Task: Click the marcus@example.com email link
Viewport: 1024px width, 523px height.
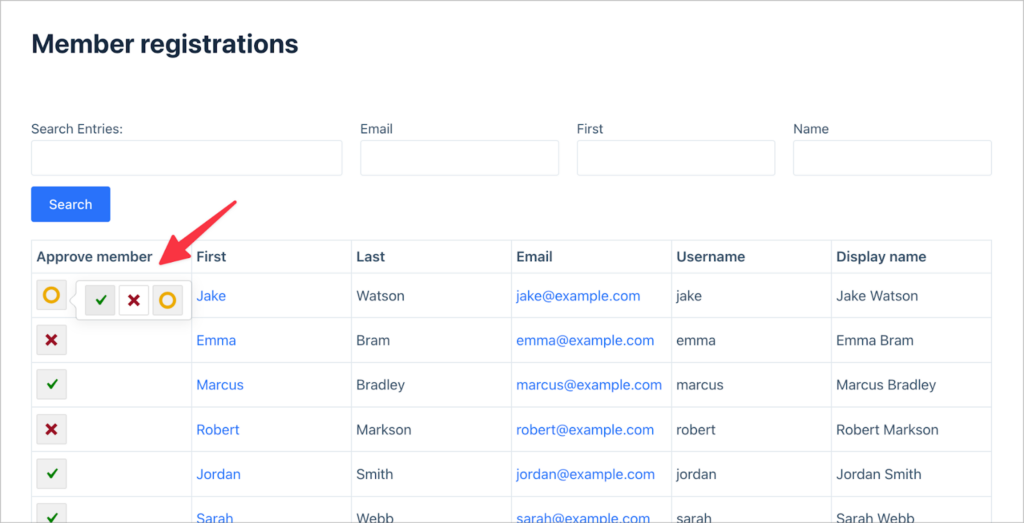Action: (588, 385)
